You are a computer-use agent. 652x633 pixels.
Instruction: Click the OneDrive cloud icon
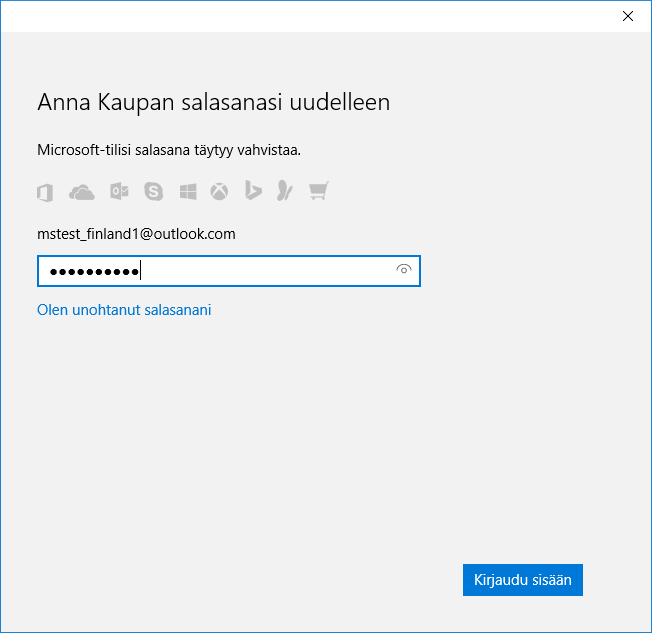click(81, 191)
